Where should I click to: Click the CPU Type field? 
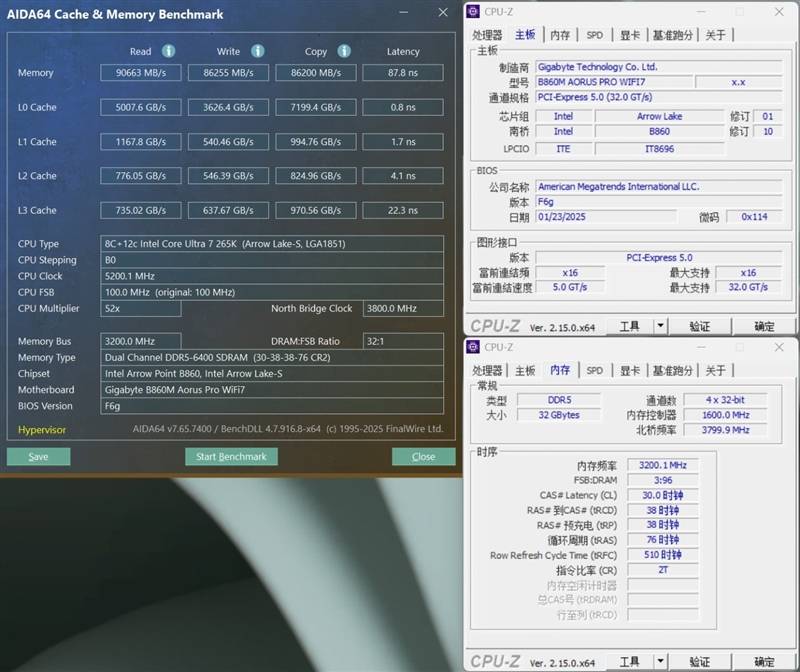click(272, 244)
